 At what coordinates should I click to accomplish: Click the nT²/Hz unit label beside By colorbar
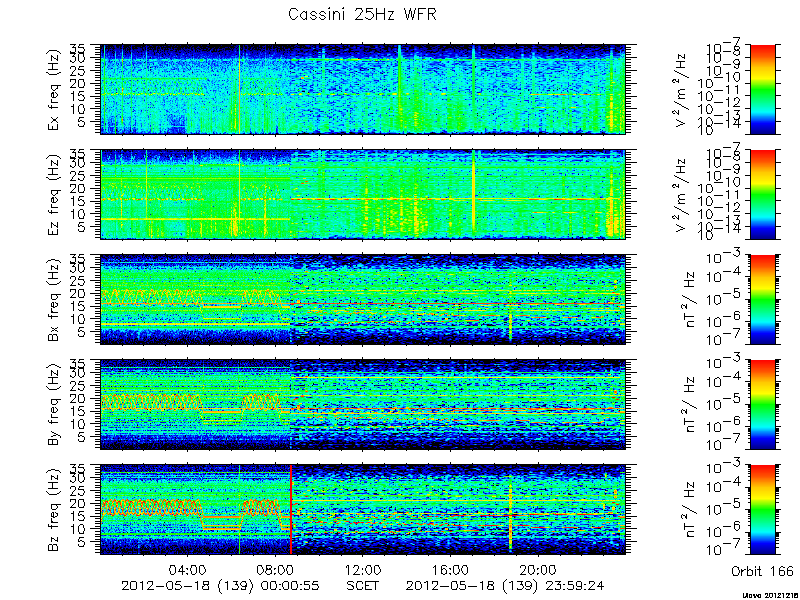689,405
